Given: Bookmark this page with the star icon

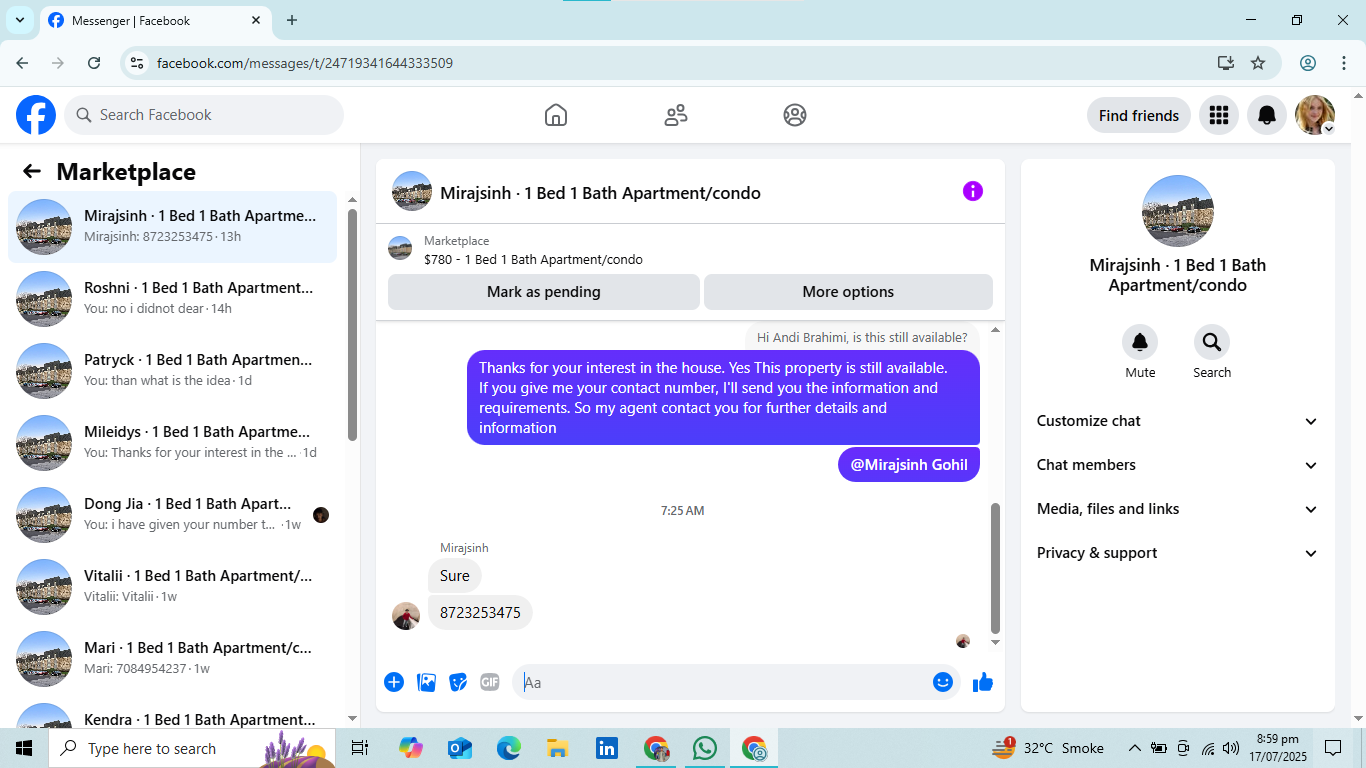Looking at the screenshot, I should coord(1258,63).
